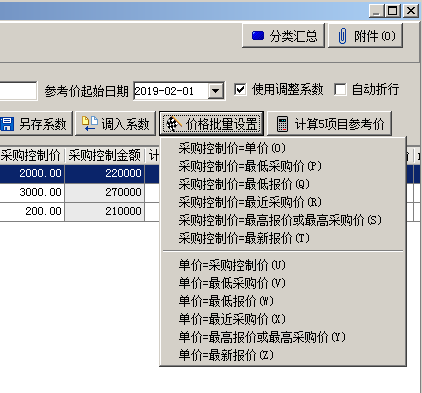
Task: Select the 3000.00 price cell
Action: pyautogui.click(x=32, y=192)
